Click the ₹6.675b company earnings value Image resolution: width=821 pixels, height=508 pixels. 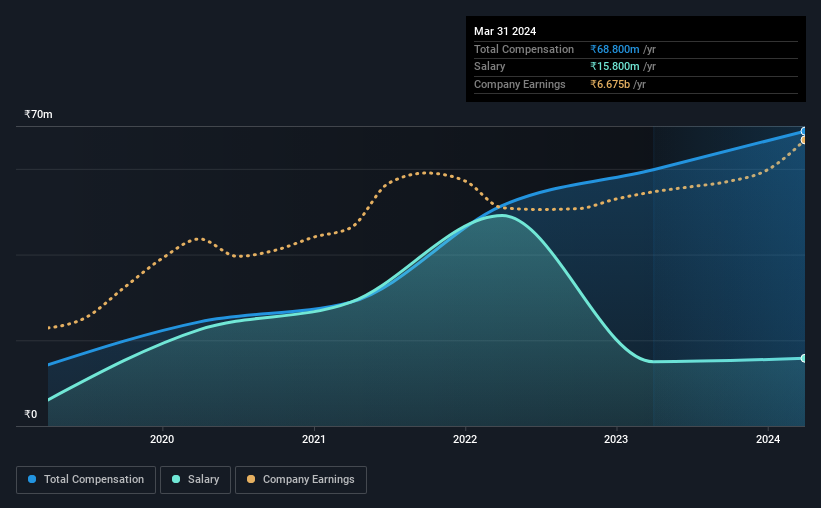pyautogui.click(x=610, y=84)
